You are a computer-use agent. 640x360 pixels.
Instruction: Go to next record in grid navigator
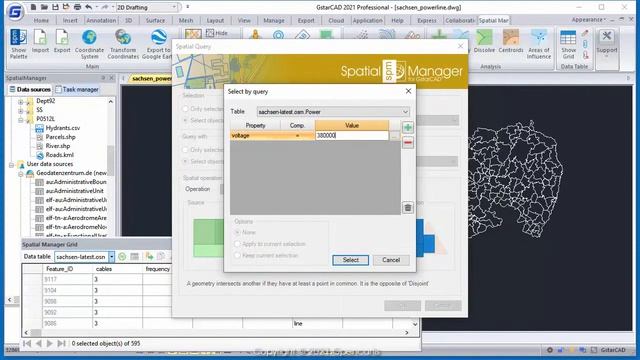point(50,344)
